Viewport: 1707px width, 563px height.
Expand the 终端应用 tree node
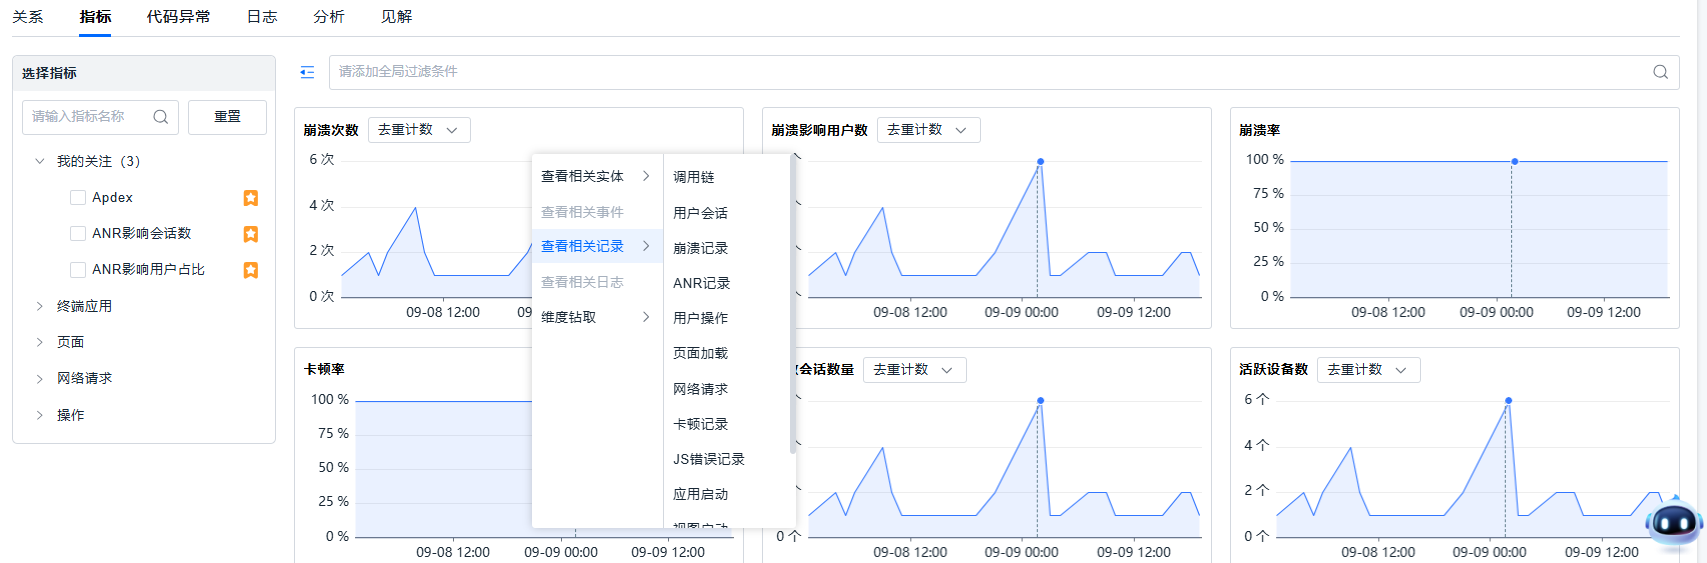point(40,306)
